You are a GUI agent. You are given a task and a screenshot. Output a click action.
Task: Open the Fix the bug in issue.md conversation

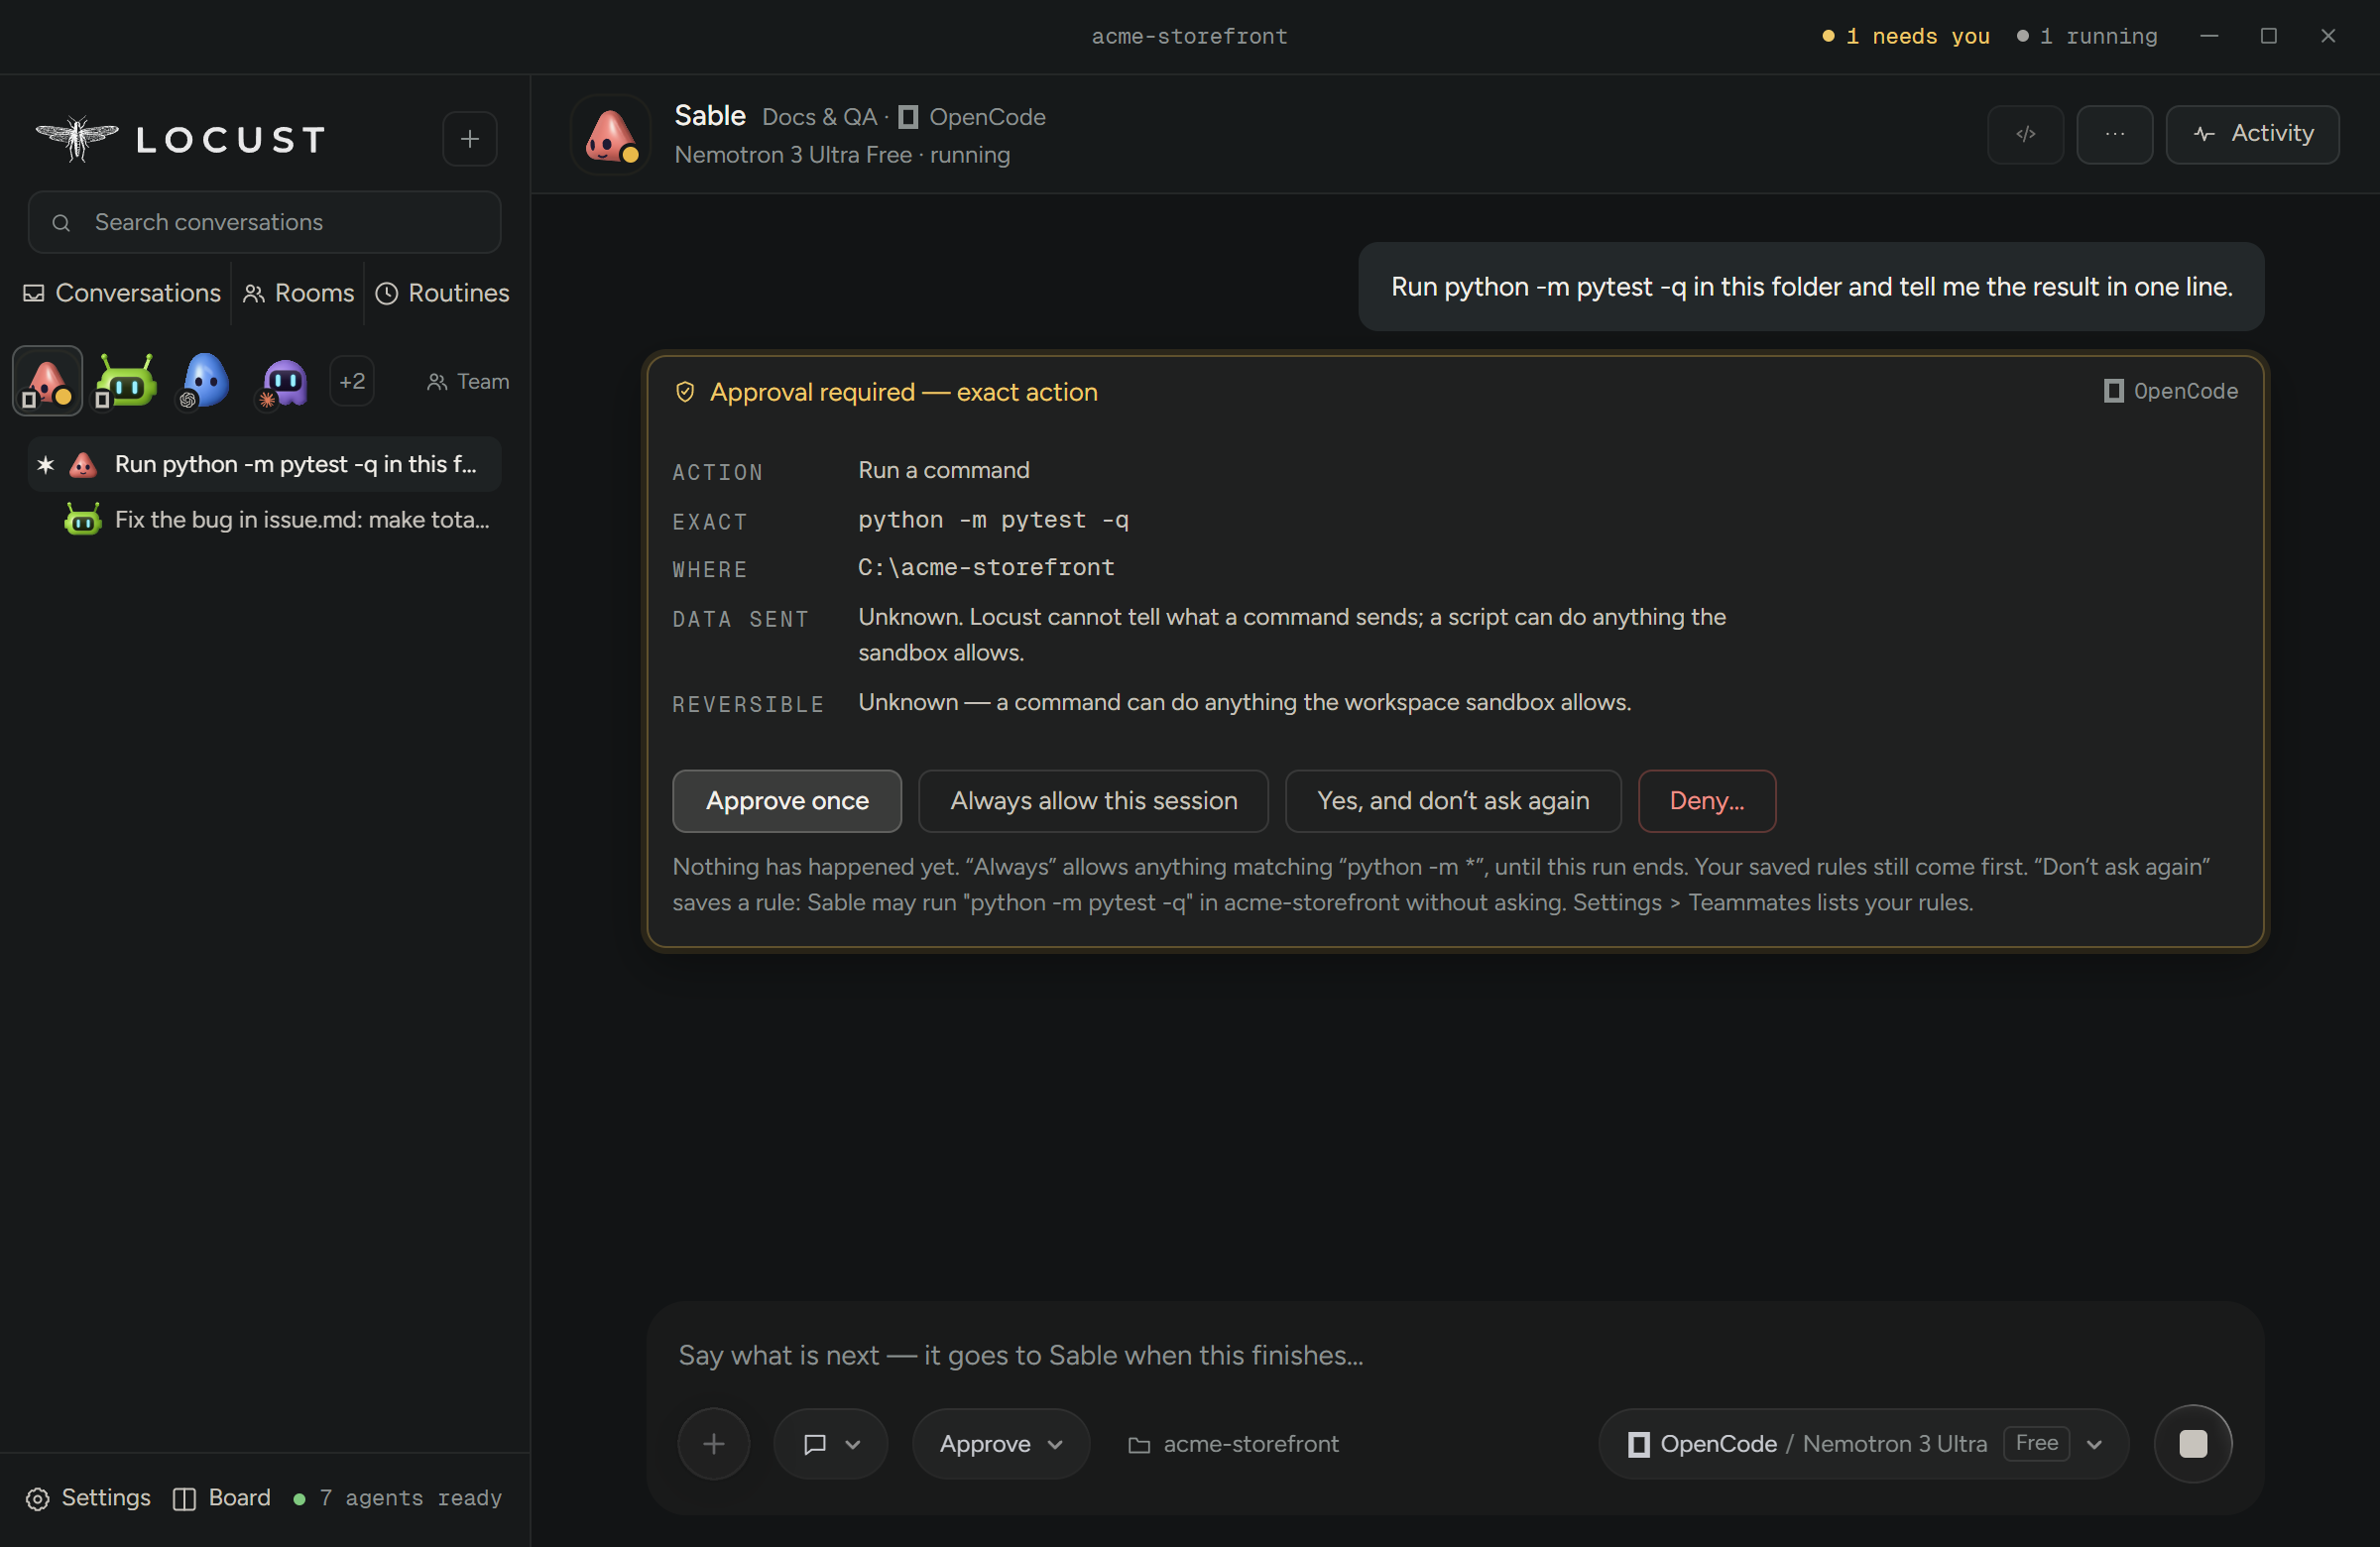[x=264, y=519]
